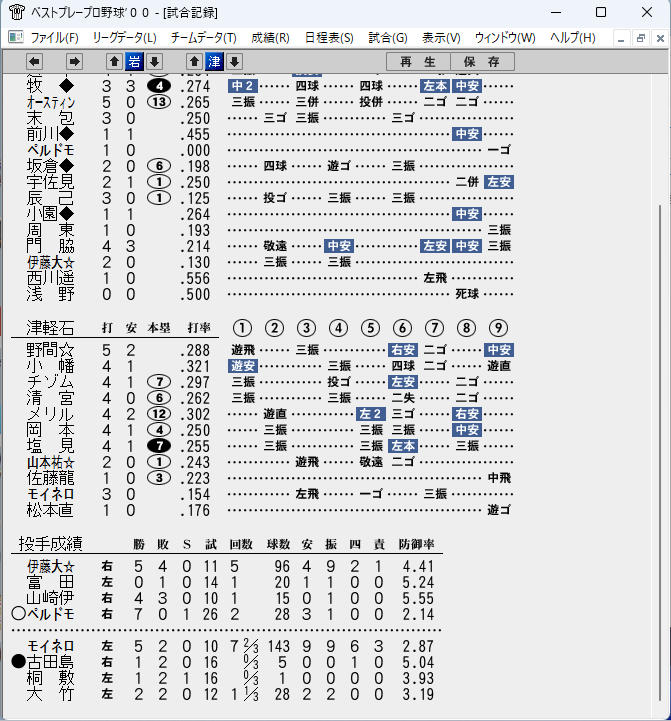Click player name チゾム
Screen dimensions: 671x721
(51, 382)
